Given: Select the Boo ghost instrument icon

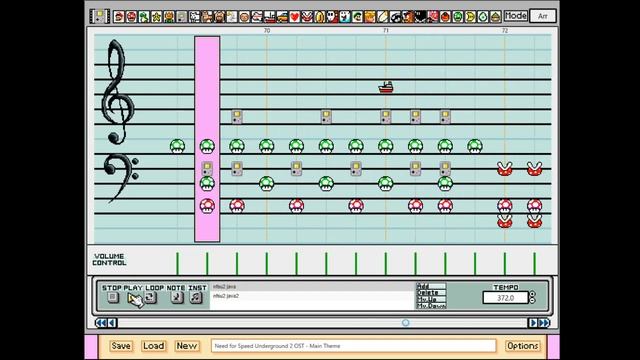Looking at the screenshot, I should [345, 17].
